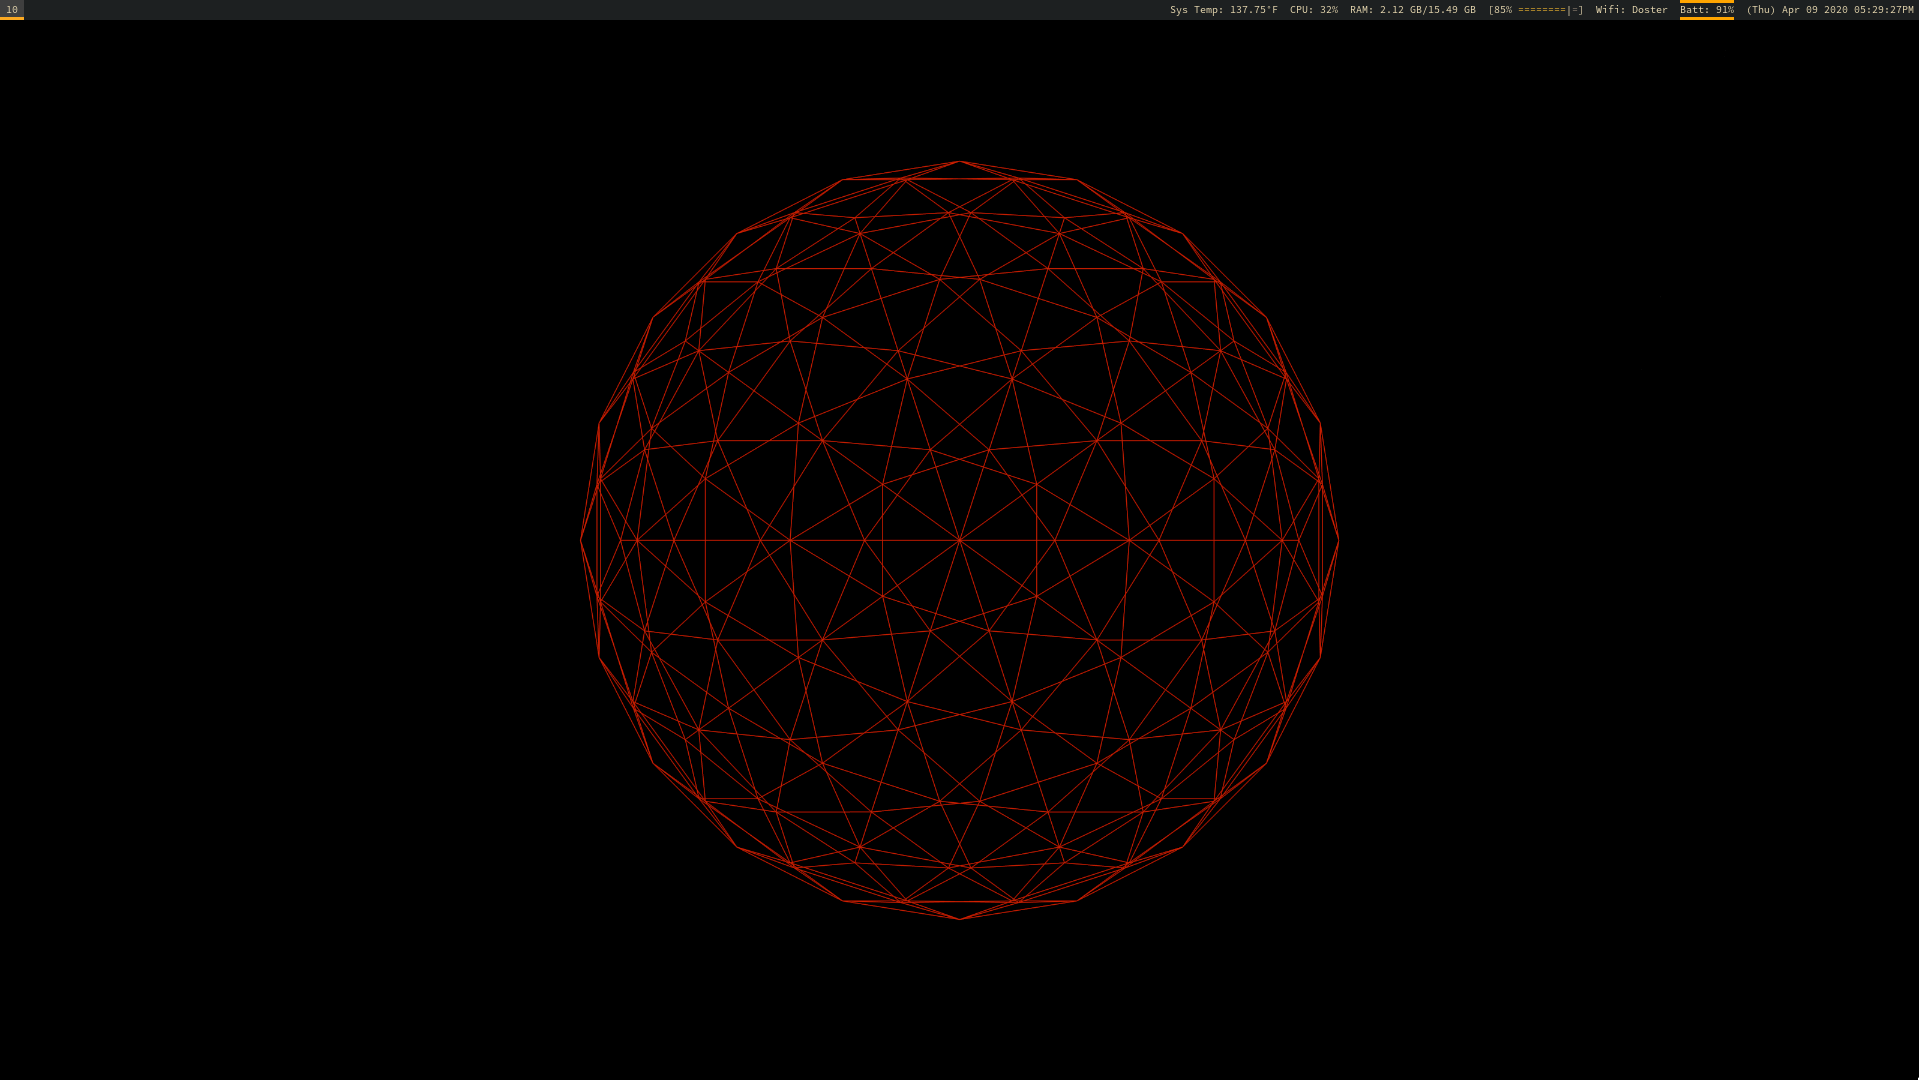Click the rightmost point of the sphere

1337,541
